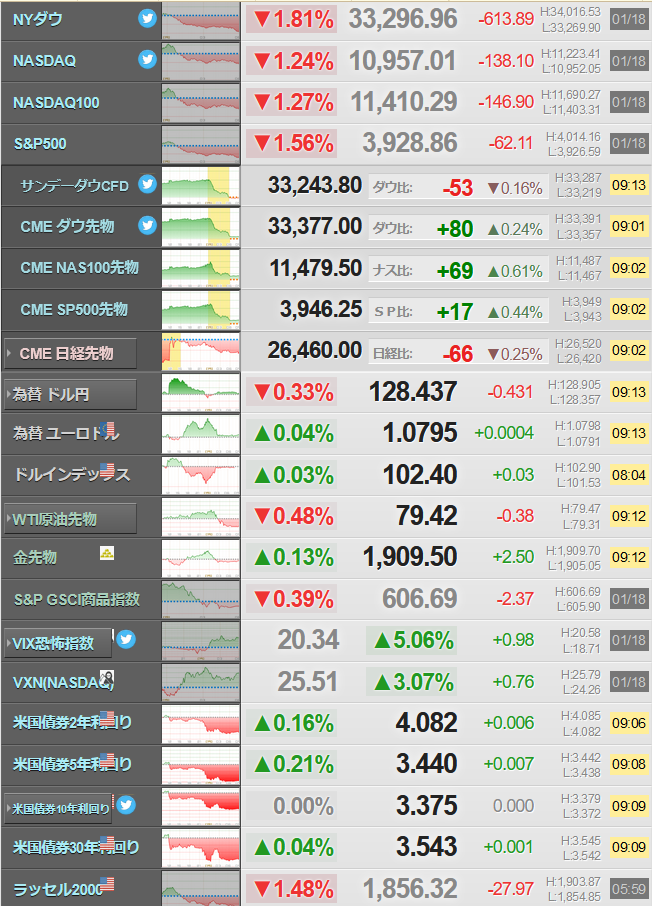Click Twitter icon beside 米国債券10年利回り
This screenshot has width=652, height=906.
coord(126,804)
